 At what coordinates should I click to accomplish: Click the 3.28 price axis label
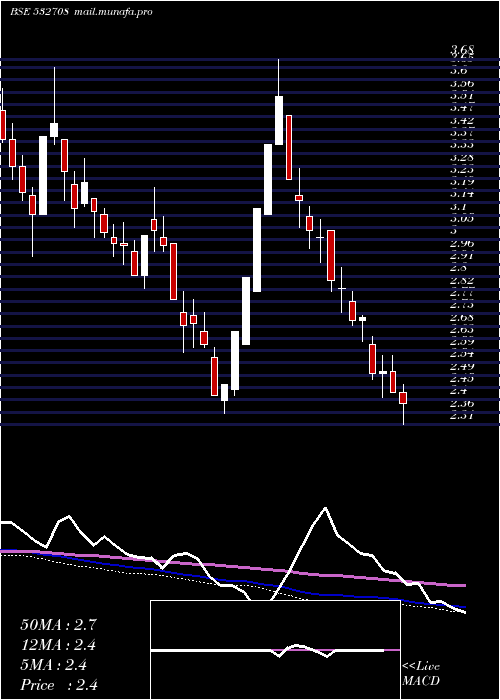point(462,158)
